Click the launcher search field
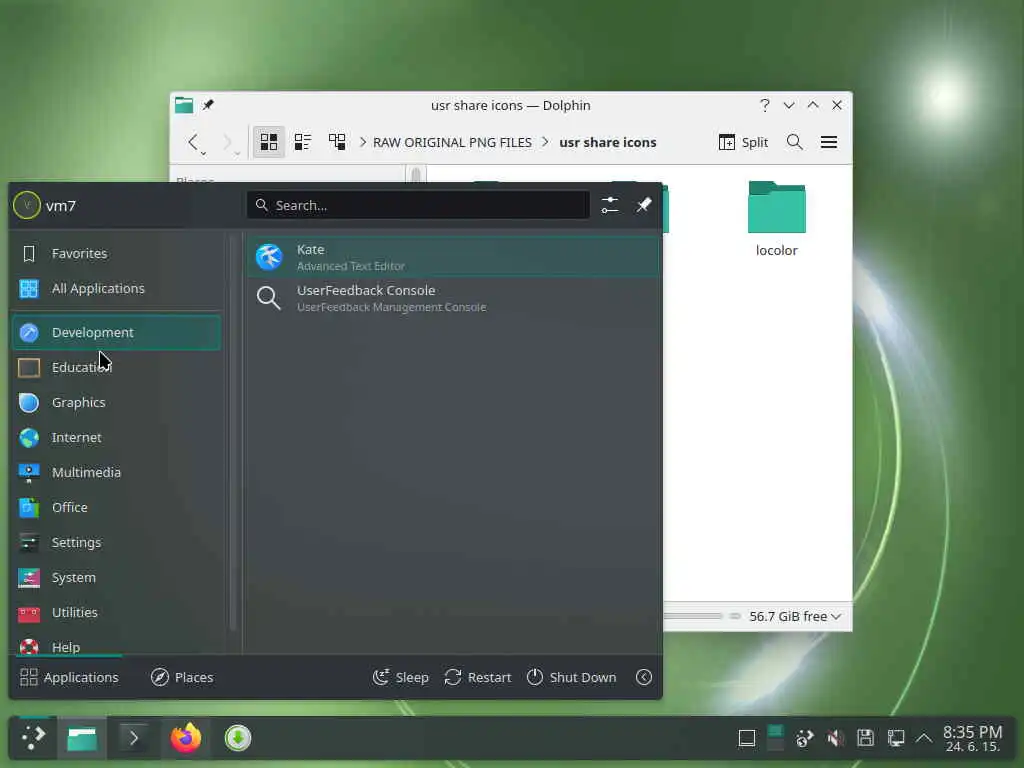This screenshot has width=1024, height=768. [418, 205]
